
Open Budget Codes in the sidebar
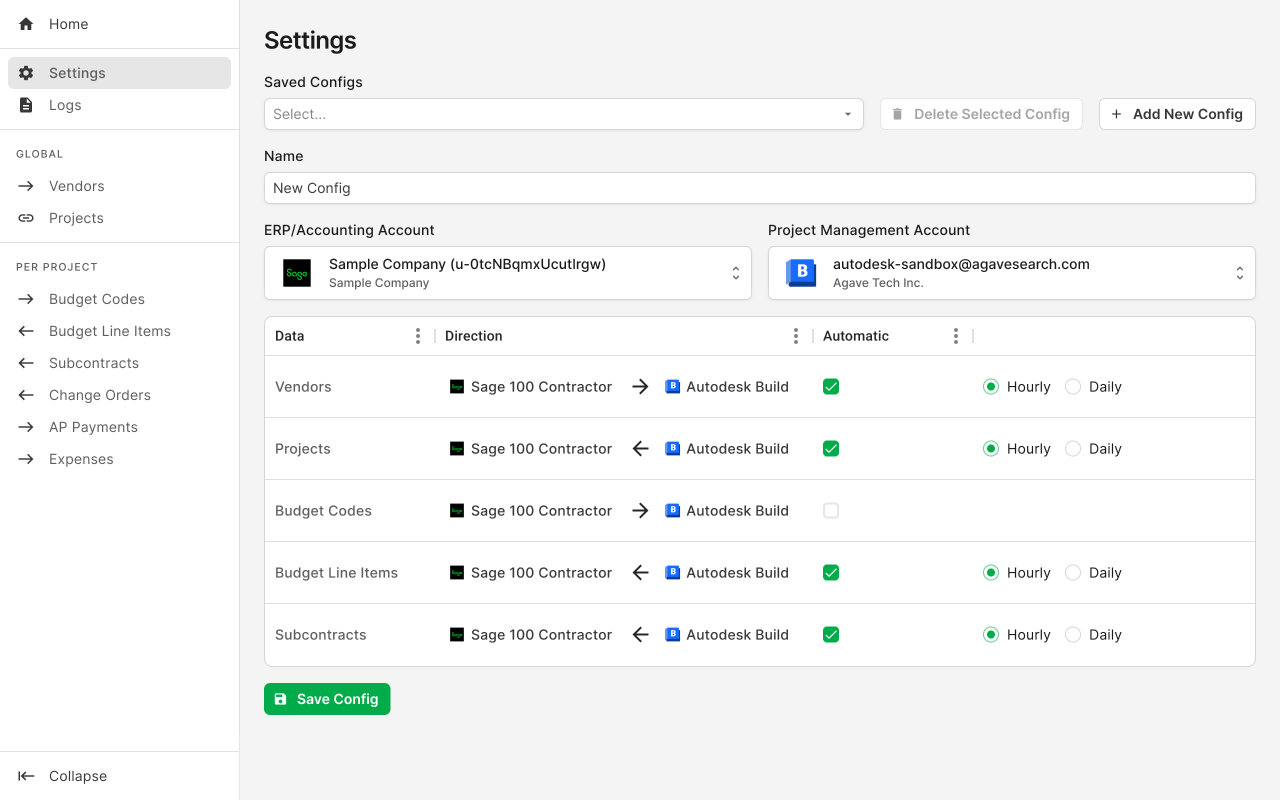click(119, 299)
